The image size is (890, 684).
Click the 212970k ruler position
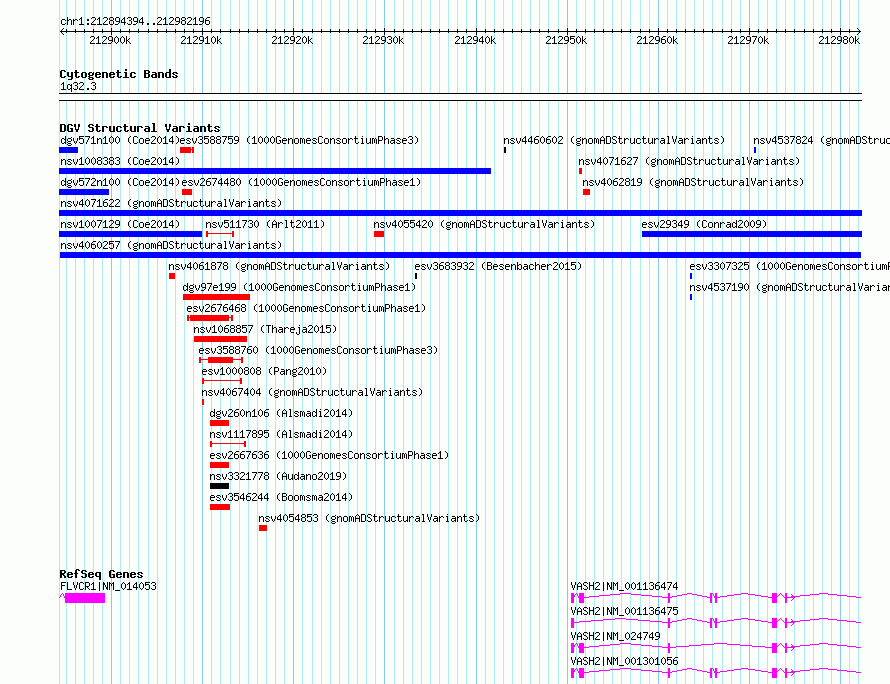click(x=748, y=40)
